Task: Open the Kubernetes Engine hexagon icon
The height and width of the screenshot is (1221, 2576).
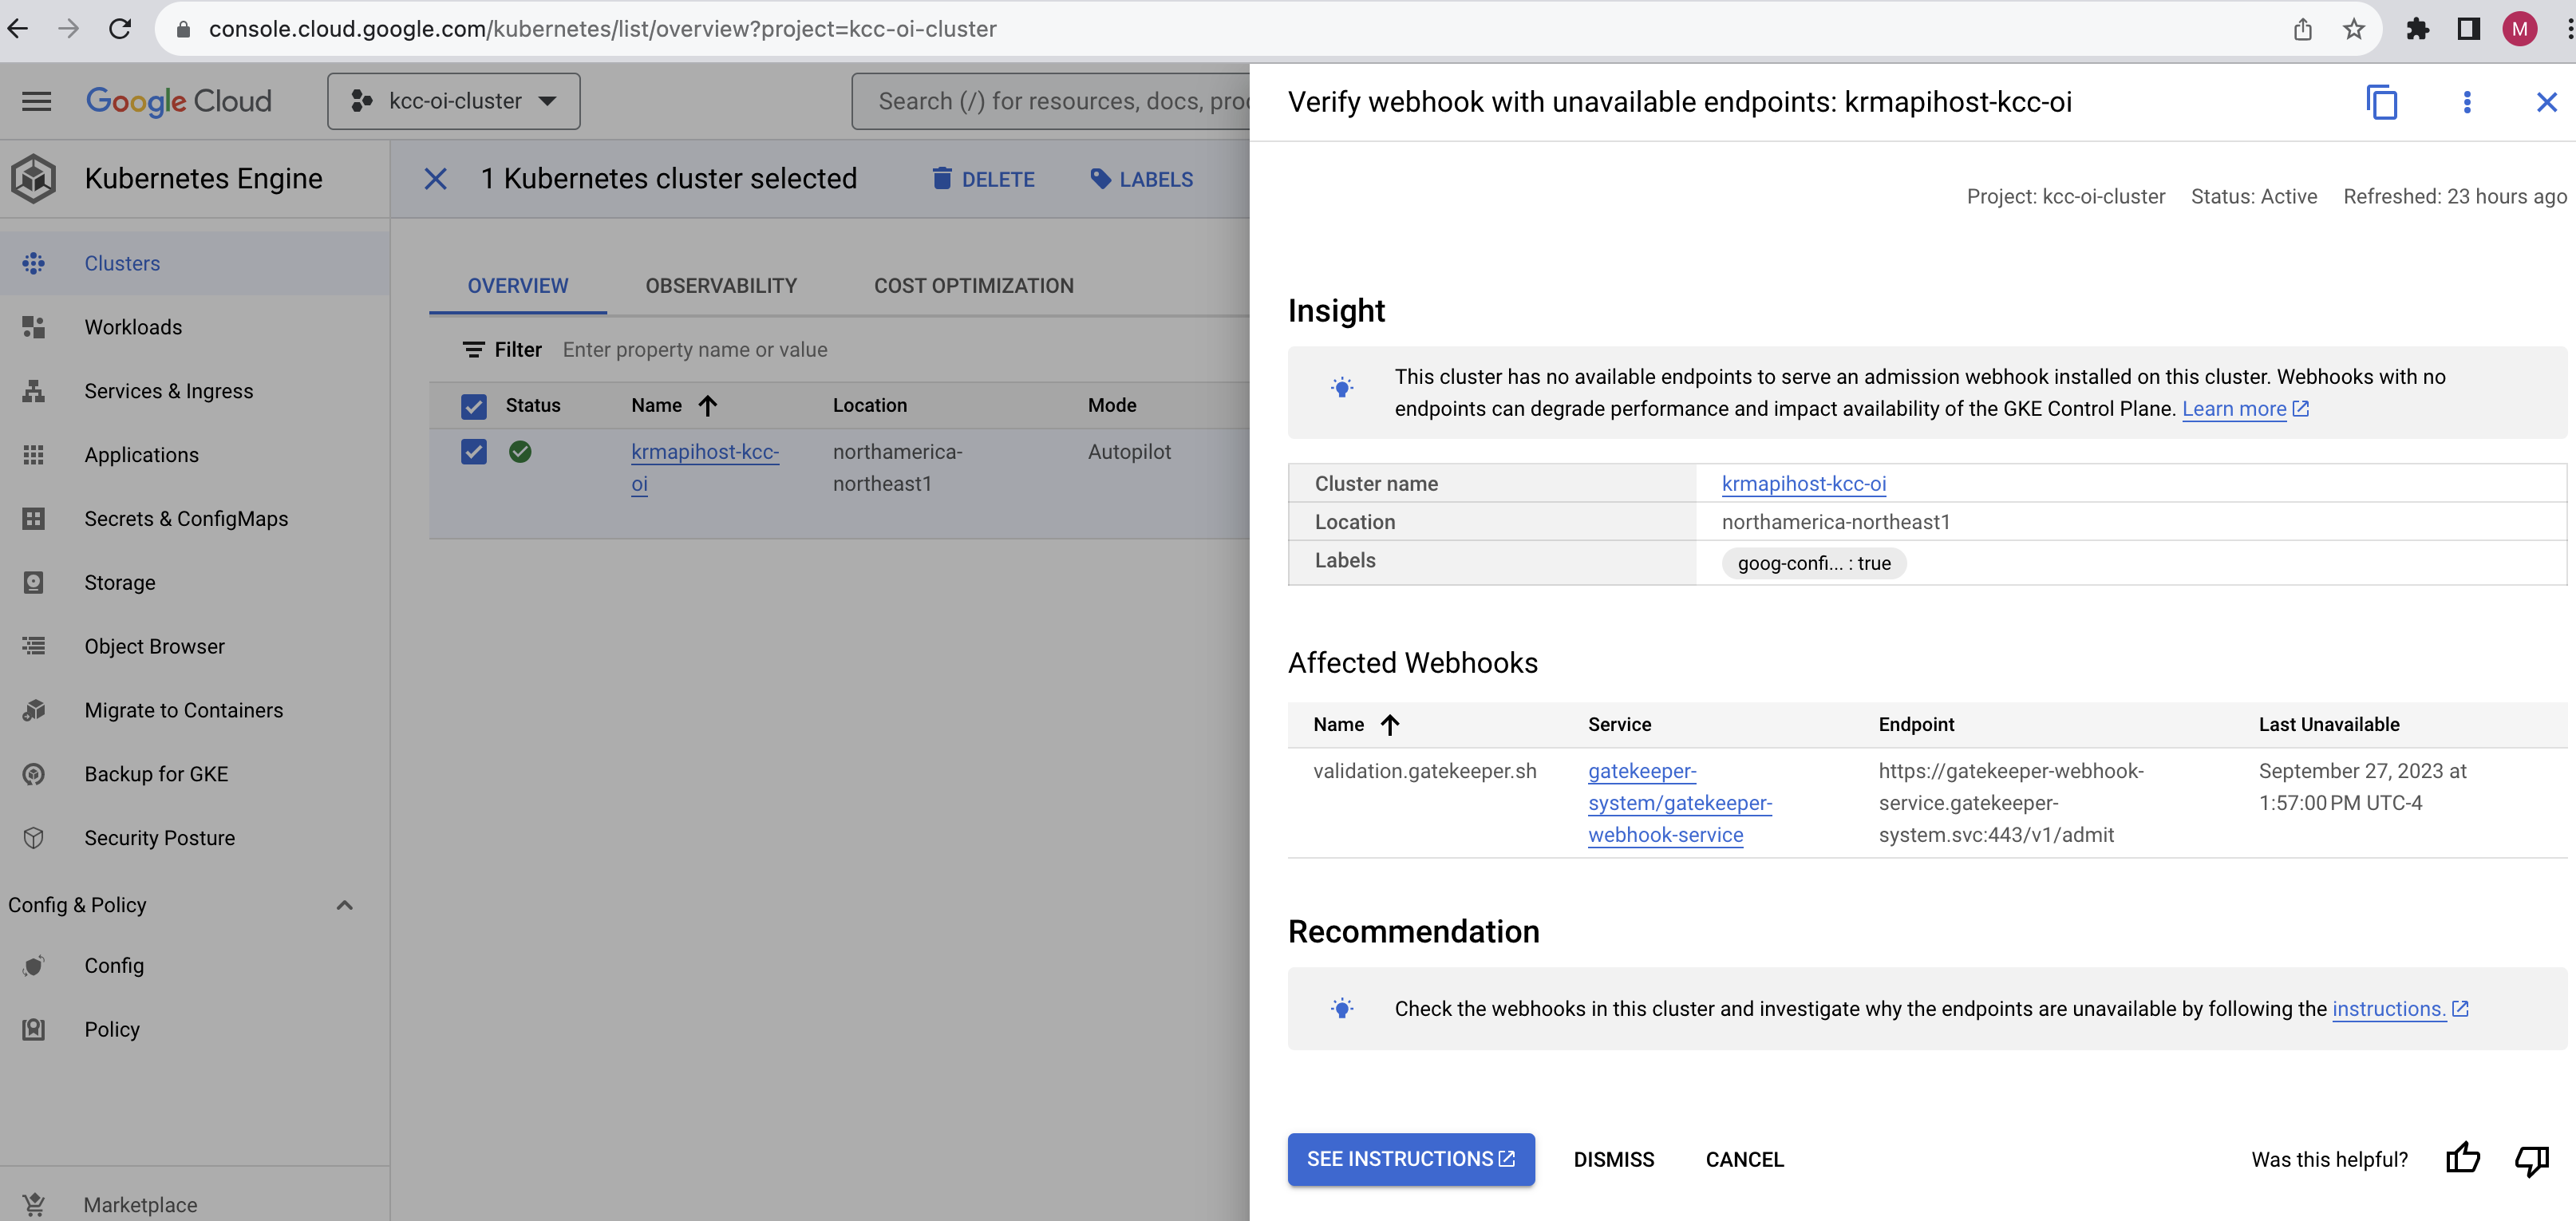Action: [33, 178]
